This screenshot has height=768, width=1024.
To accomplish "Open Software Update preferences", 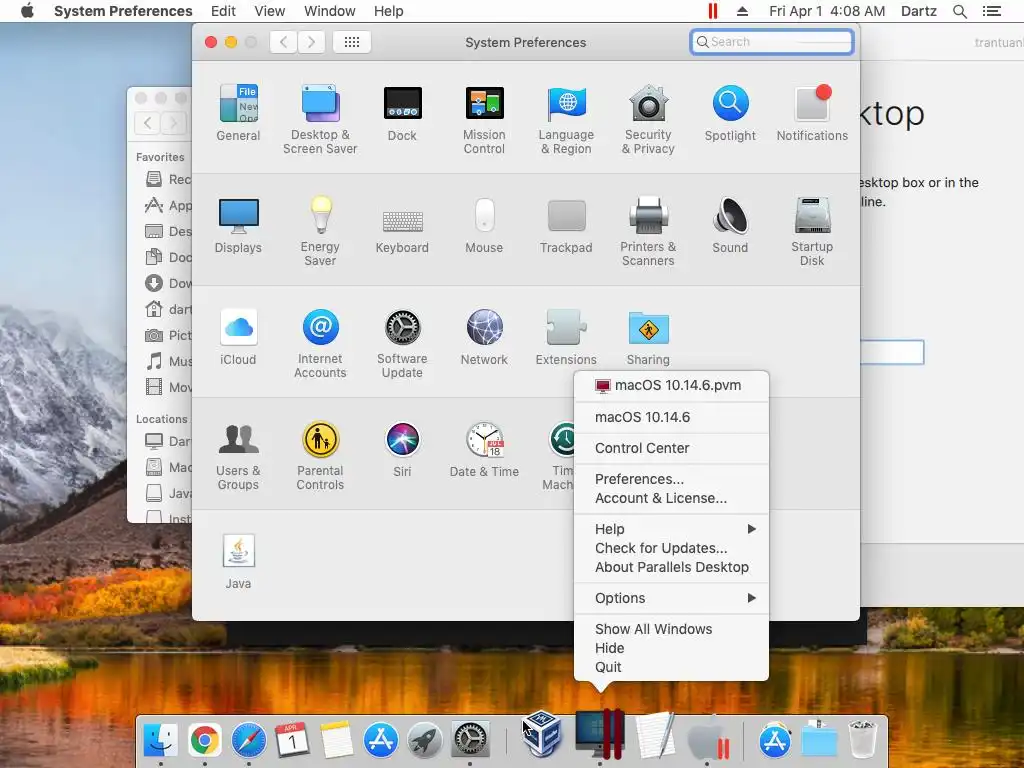I will (x=402, y=344).
